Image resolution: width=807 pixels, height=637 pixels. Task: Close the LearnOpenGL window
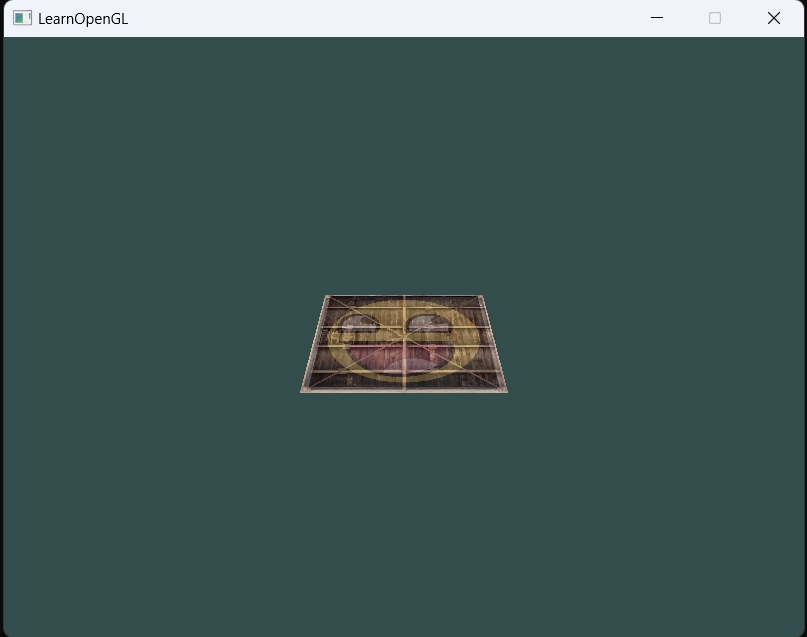coord(774,18)
